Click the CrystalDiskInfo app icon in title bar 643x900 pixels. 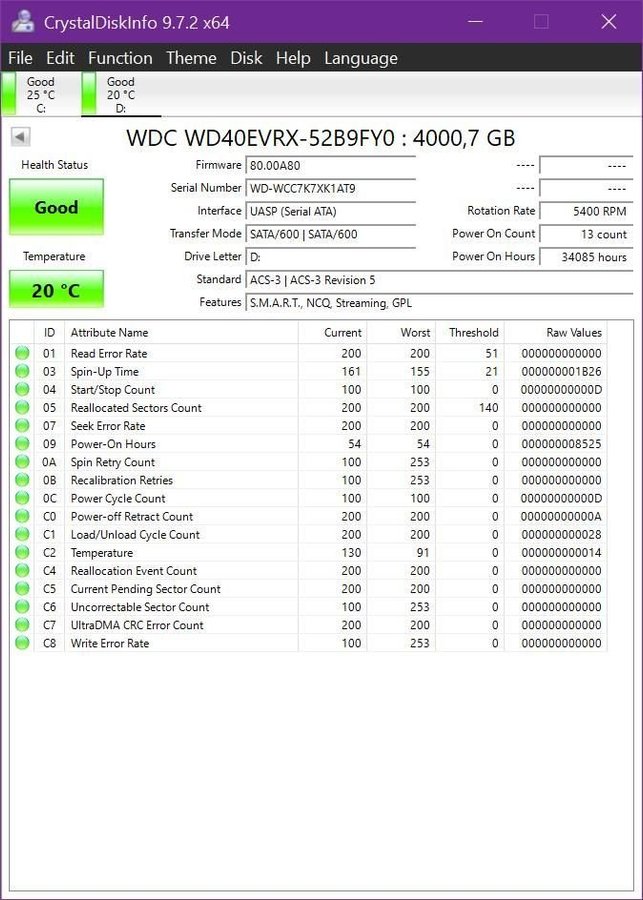(x=24, y=21)
